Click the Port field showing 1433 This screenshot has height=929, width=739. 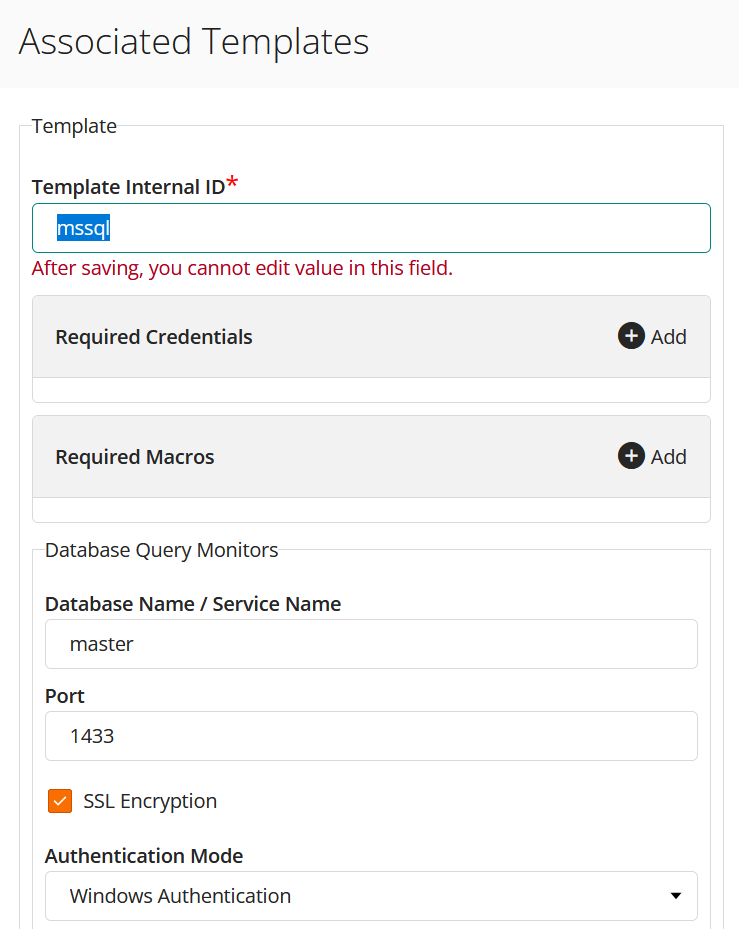point(370,736)
